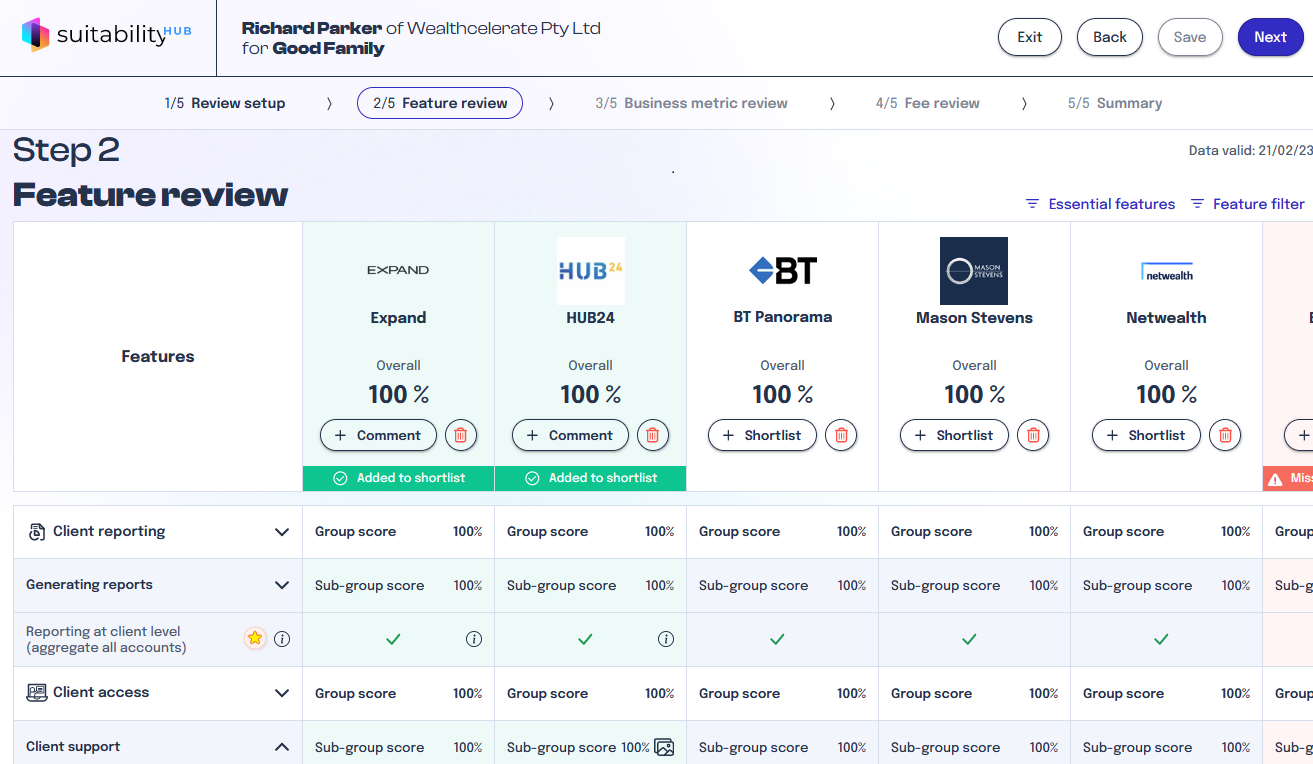Viewport: 1313px width, 764px height.
Task: Shortlist BT Panorama
Action: tap(762, 435)
